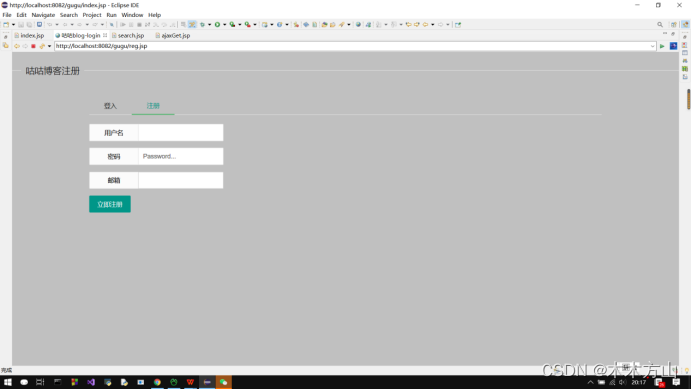Click the 密码 password input field
Image resolution: width=692 pixels, height=389 pixels.
pyautogui.click(x=181, y=156)
